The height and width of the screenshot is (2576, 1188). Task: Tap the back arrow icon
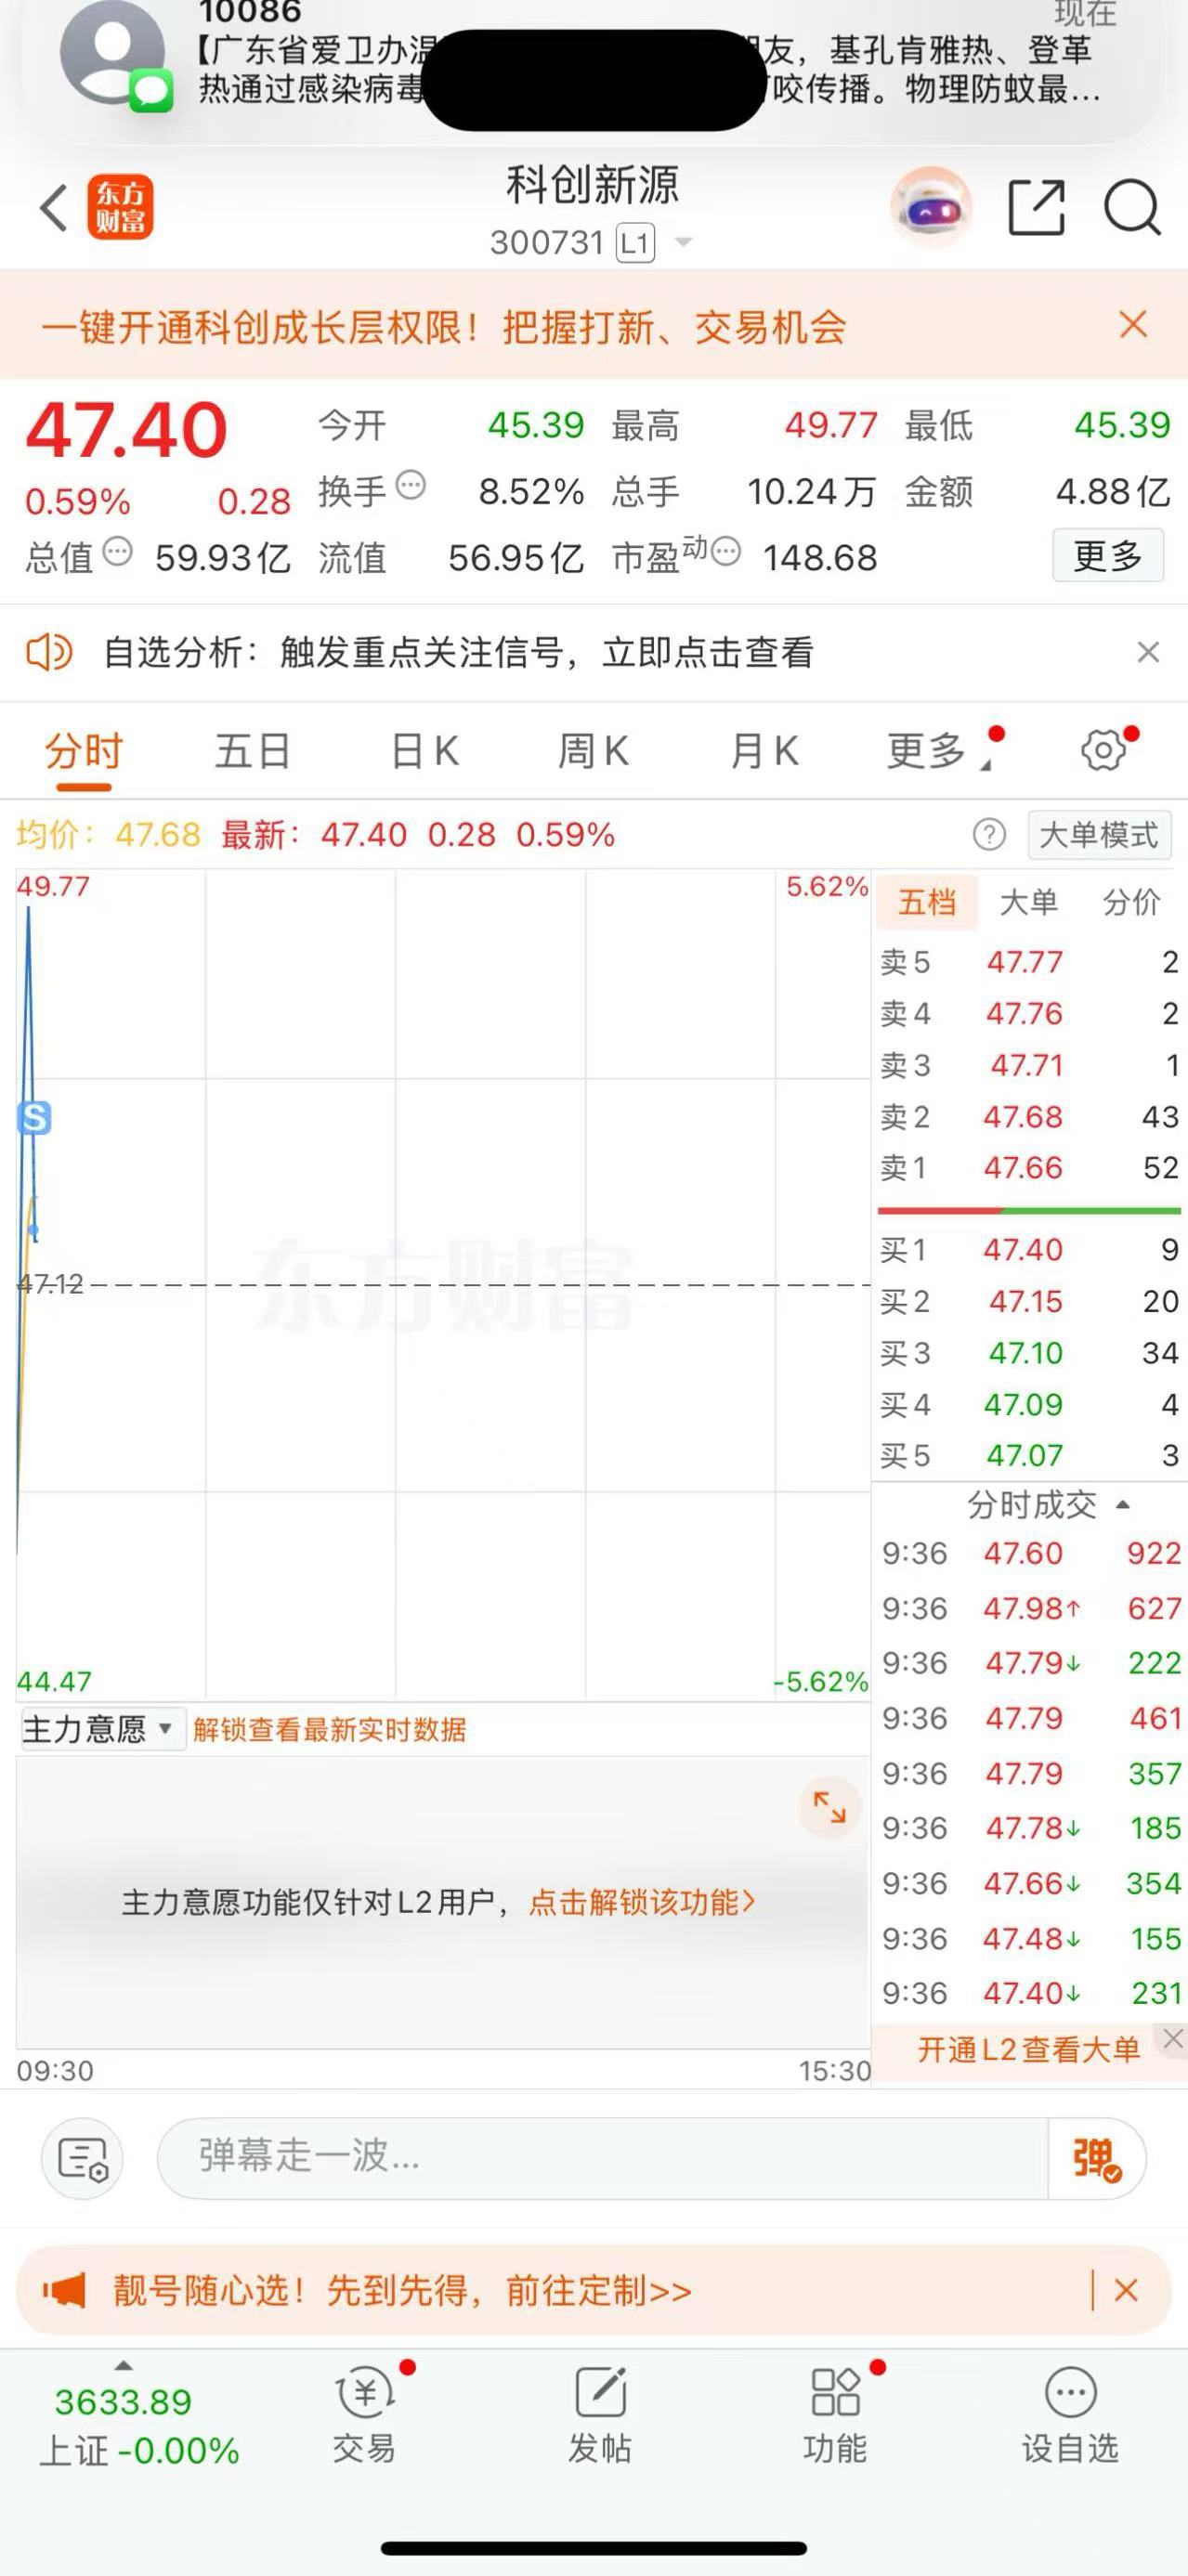click(54, 208)
